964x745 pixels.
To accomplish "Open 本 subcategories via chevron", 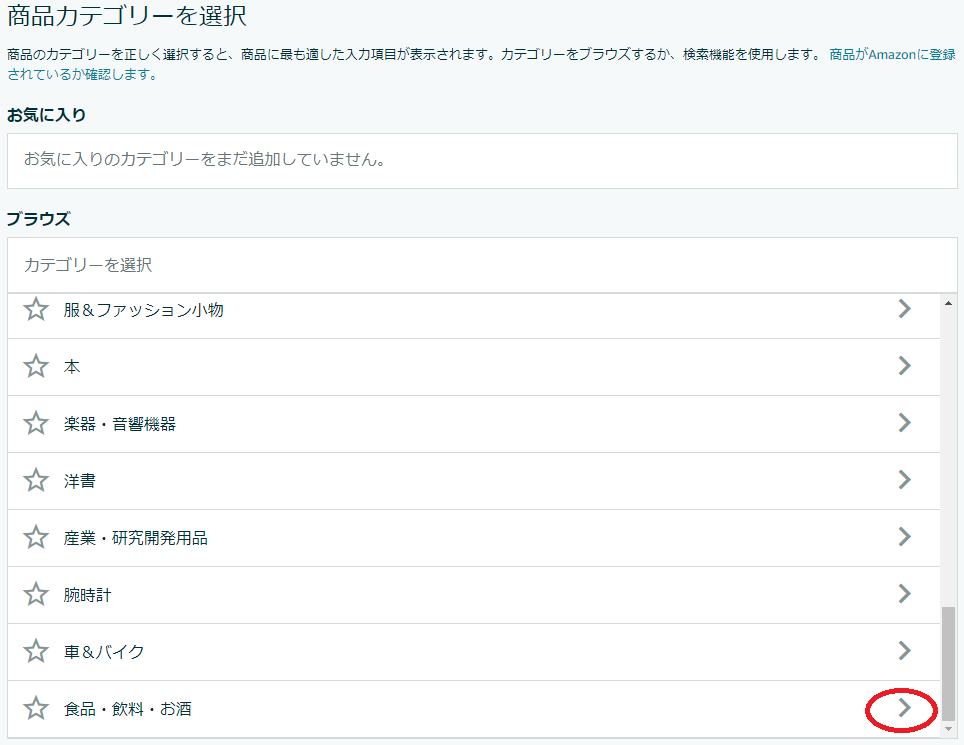I will pyautogui.click(x=904, y=366).
